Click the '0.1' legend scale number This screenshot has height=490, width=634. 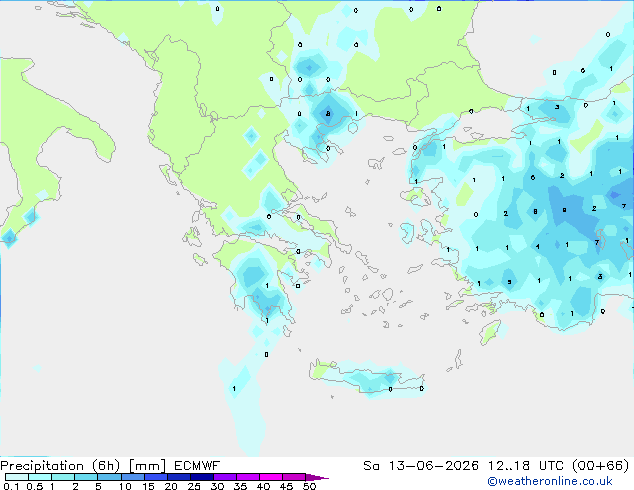(x=11, y=486)
